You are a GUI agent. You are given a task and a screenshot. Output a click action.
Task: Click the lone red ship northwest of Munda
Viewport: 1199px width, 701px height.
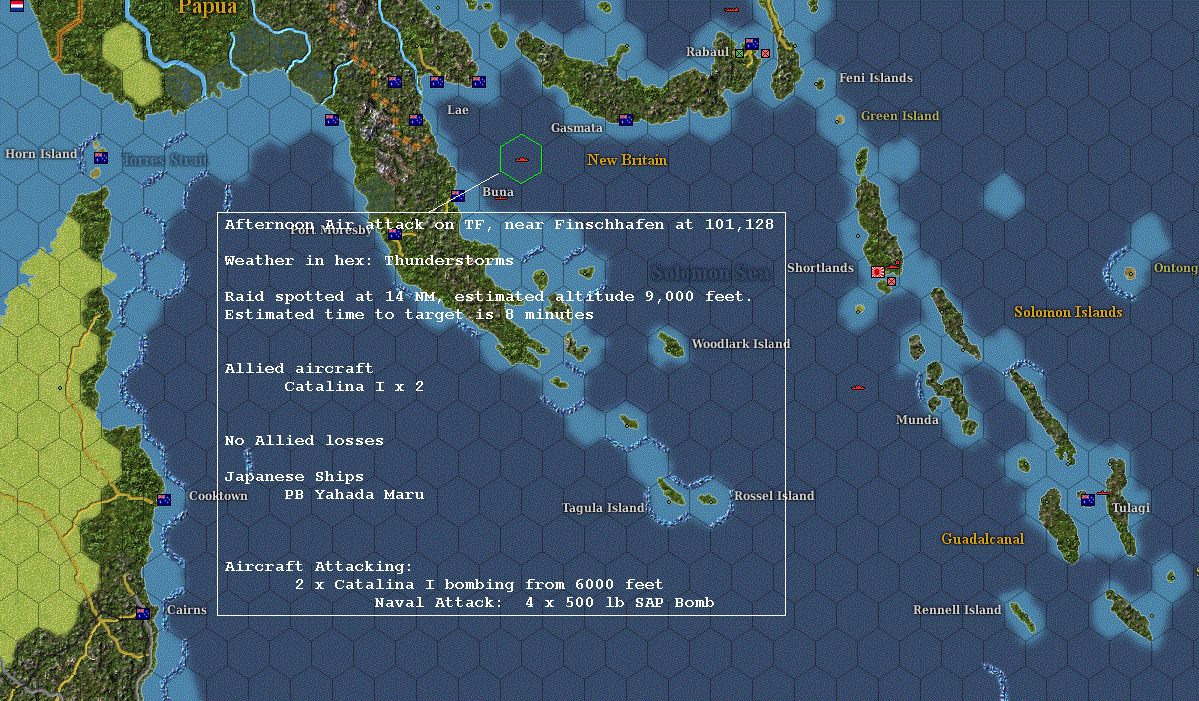point(857,388)
